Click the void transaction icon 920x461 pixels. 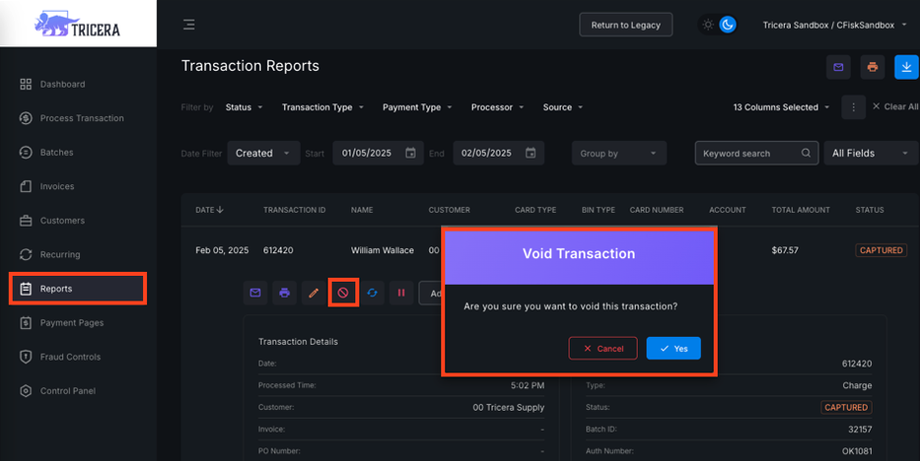pos(343,293)
